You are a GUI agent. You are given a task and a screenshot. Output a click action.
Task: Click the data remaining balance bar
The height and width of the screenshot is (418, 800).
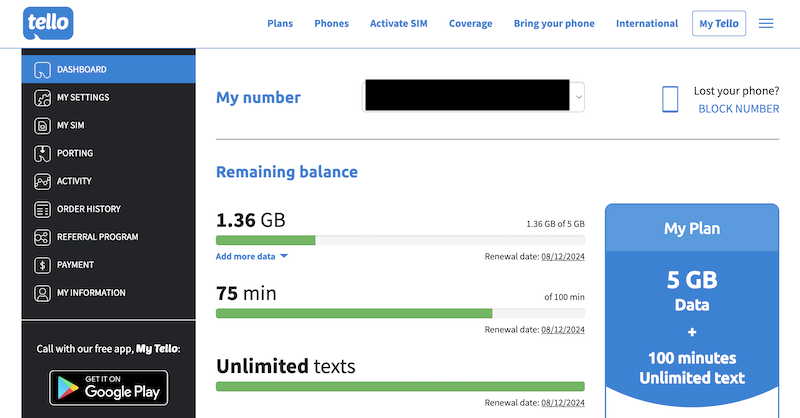click(400, 240)
